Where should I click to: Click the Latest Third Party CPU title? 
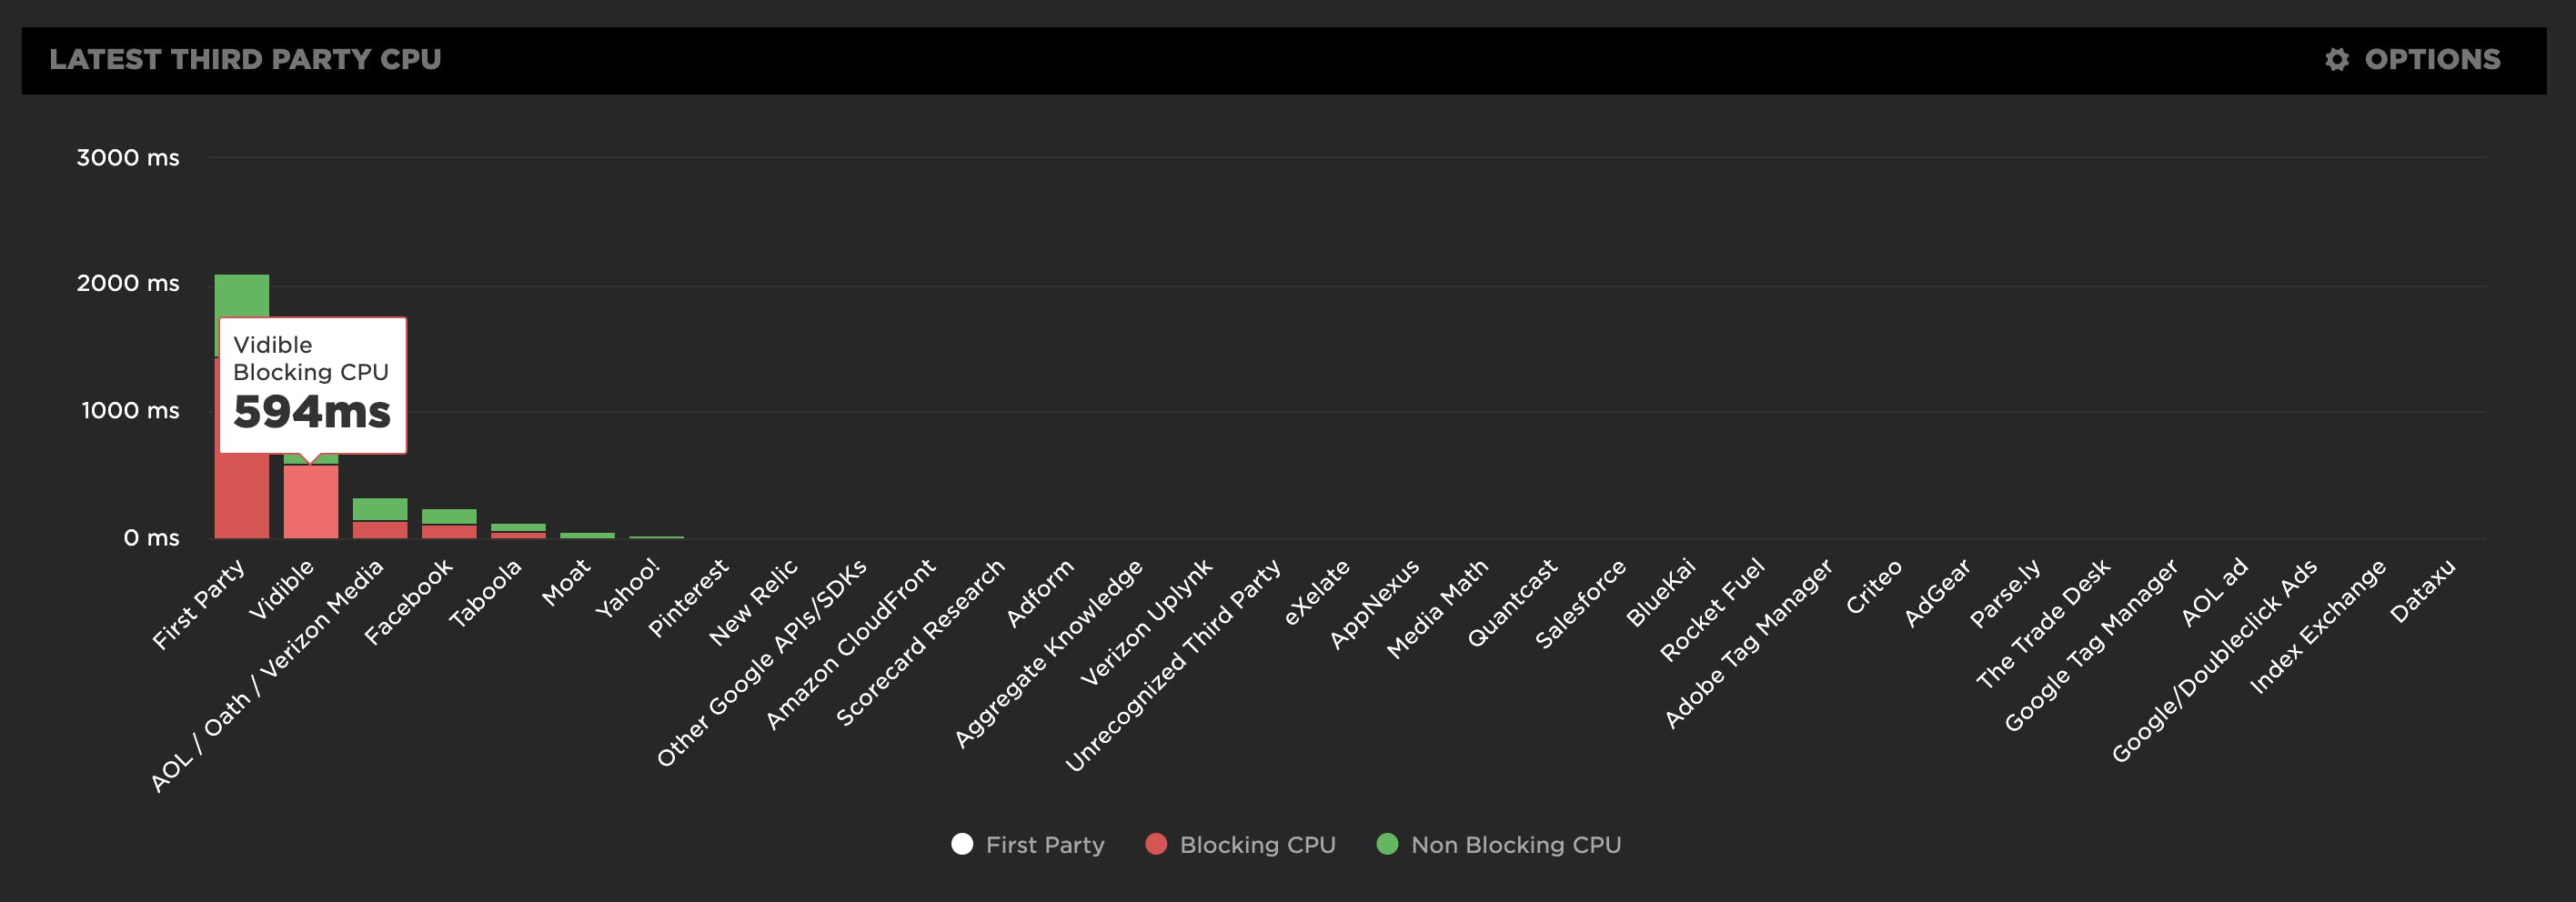pyautogui.click(x=245, y=60)
